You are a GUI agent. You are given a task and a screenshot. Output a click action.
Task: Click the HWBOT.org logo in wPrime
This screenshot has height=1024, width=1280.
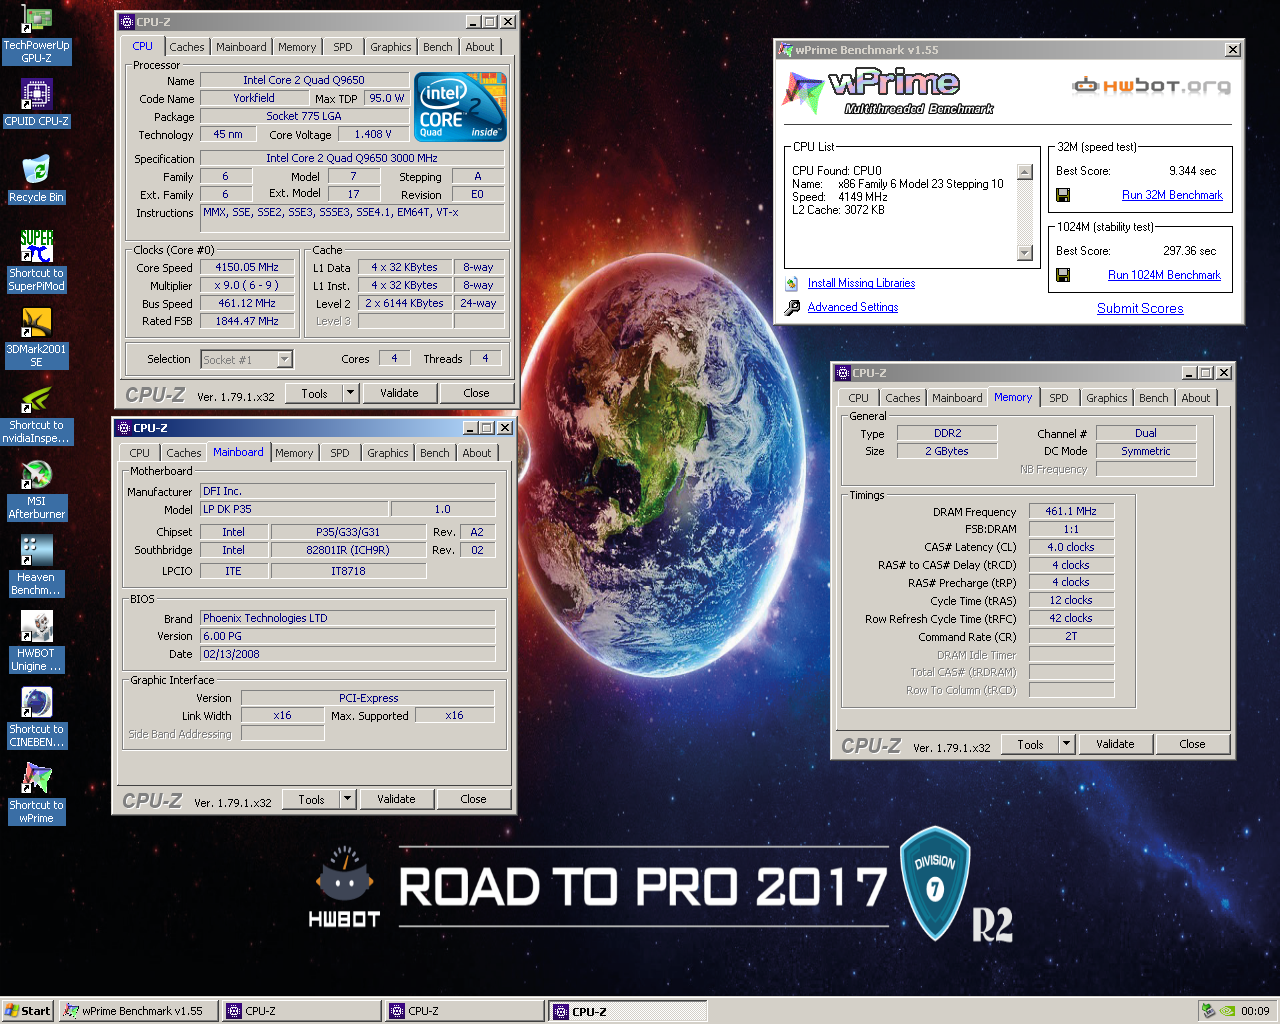click(x=1151, y=86)
